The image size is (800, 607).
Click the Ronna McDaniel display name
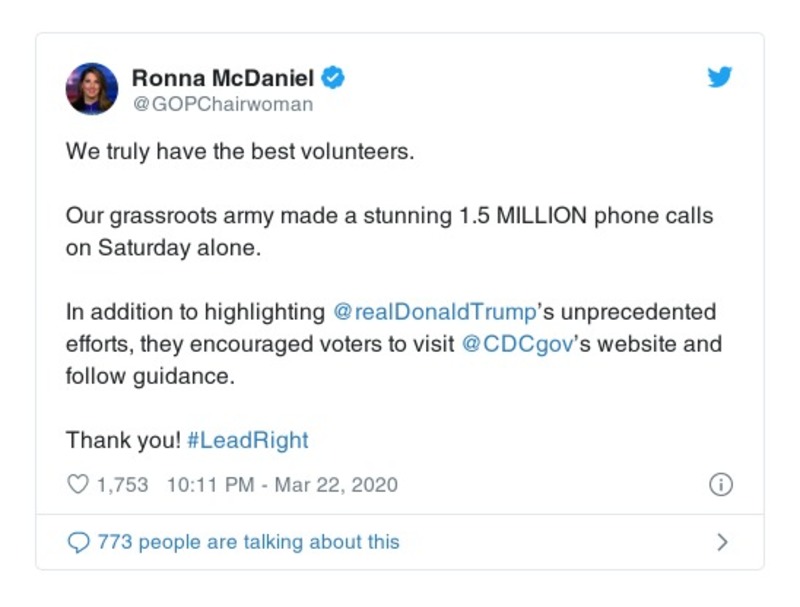[226, 77]
